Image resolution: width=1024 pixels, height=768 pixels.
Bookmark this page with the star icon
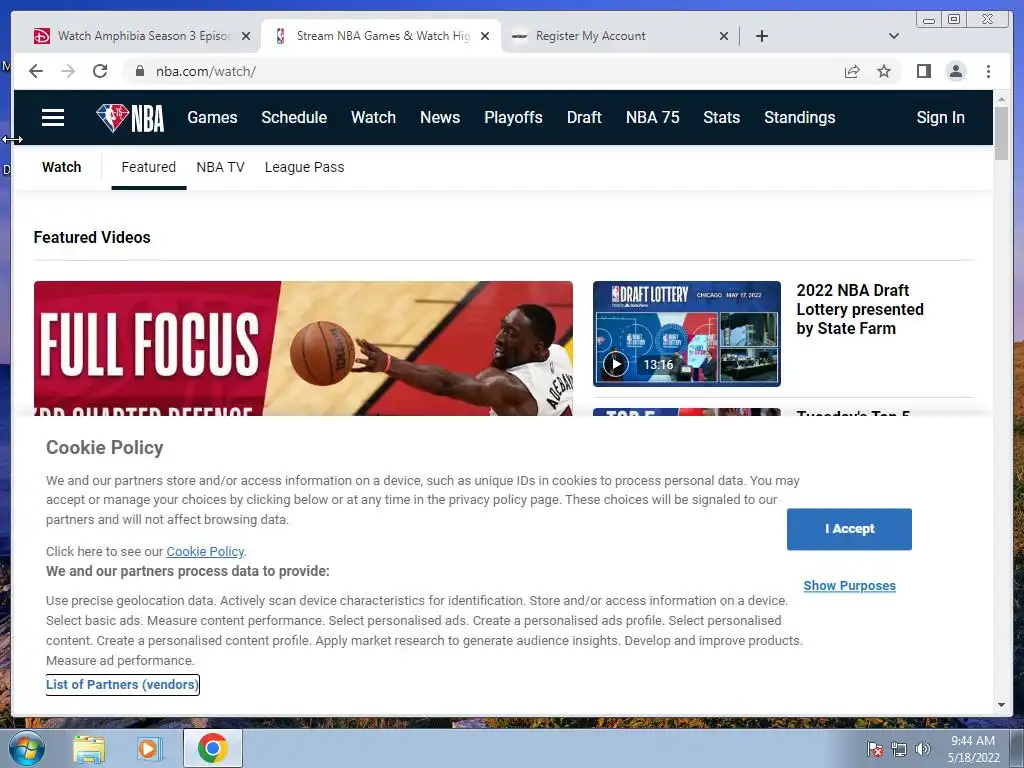[884, 71]
